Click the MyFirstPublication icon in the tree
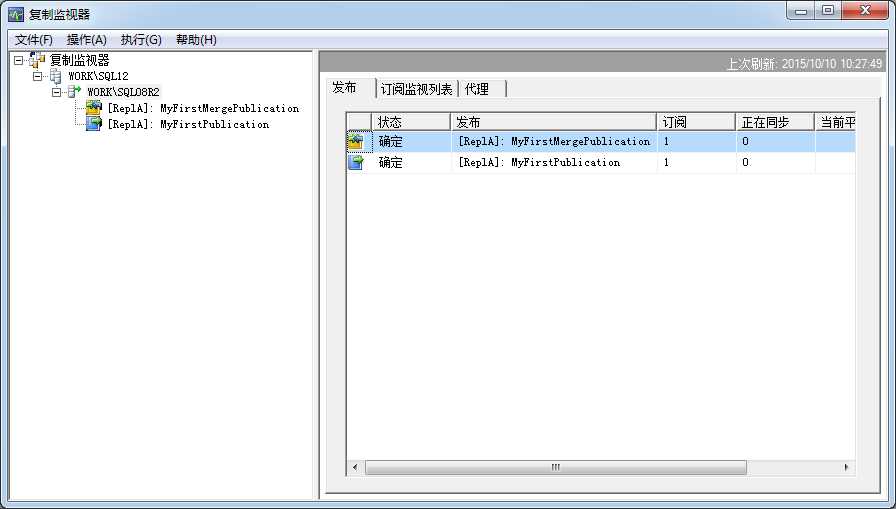Image resolution: width=896 pixels, height=509 pixels. 94,123
